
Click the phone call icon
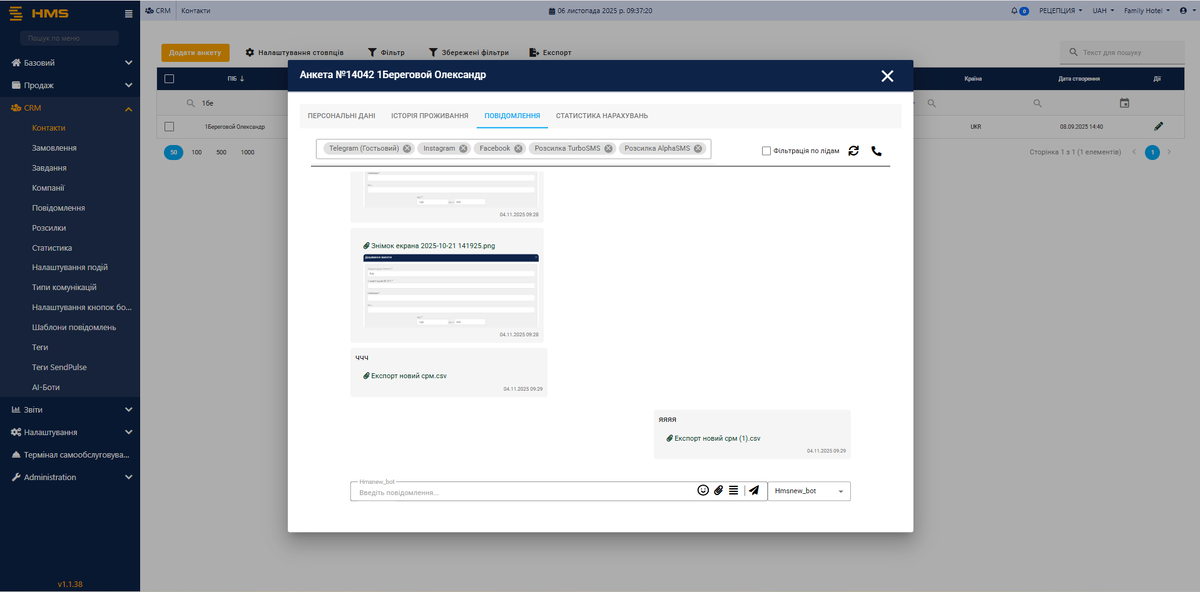(876, 151)
